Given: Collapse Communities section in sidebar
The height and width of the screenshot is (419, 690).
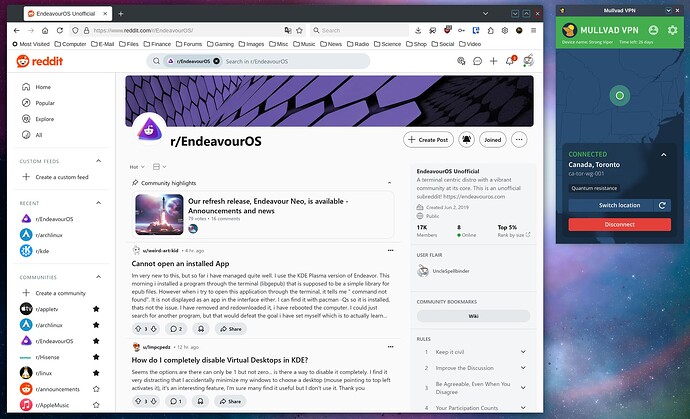Looking at the screenshot, I should [99, 277].
